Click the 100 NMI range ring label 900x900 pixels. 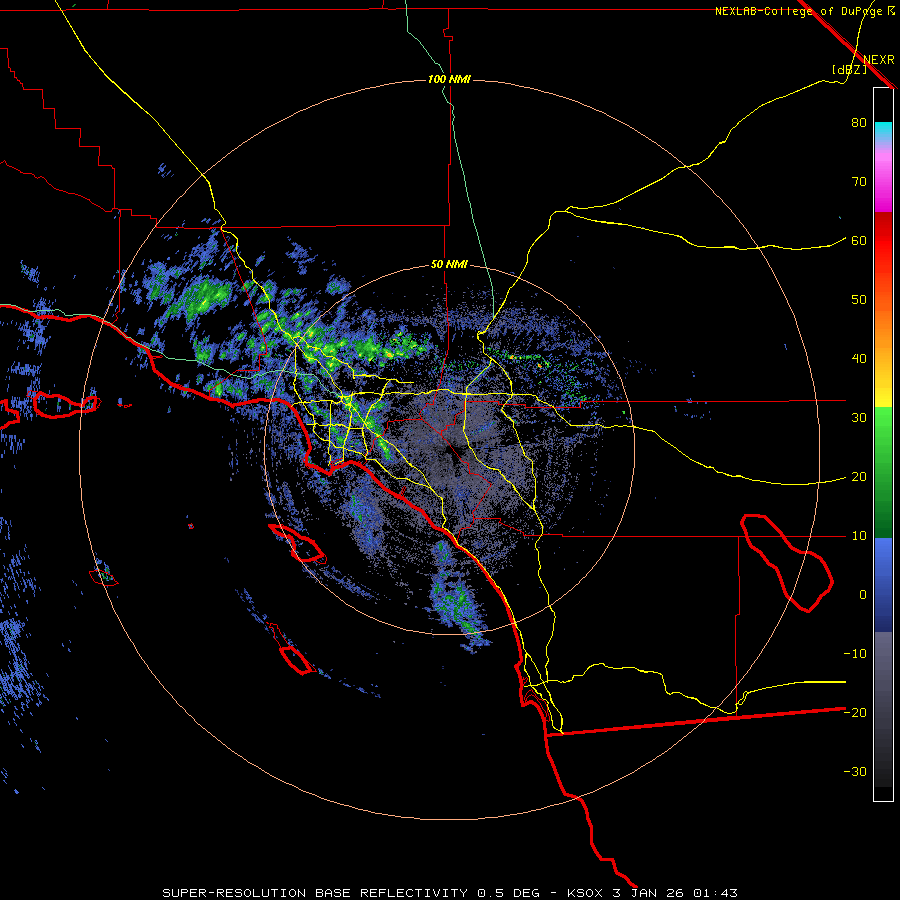[x=449, y=79]
